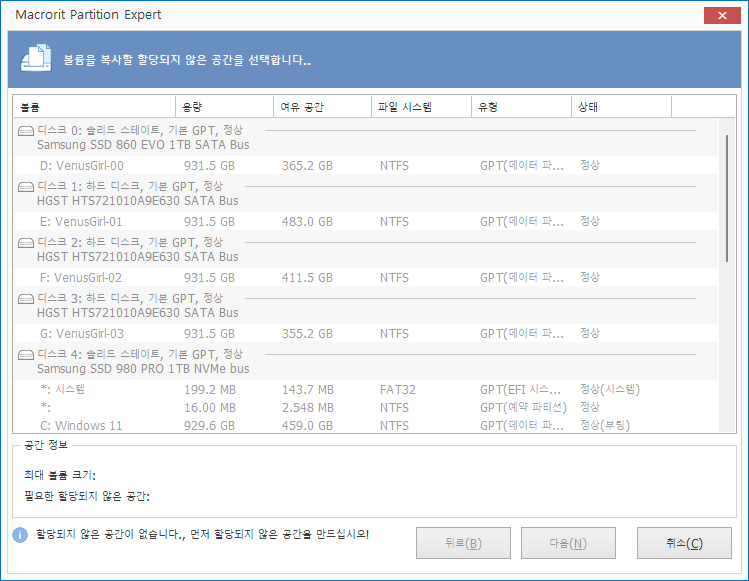
Task: Click the Disk 1 drive icon
Action: 26,187
